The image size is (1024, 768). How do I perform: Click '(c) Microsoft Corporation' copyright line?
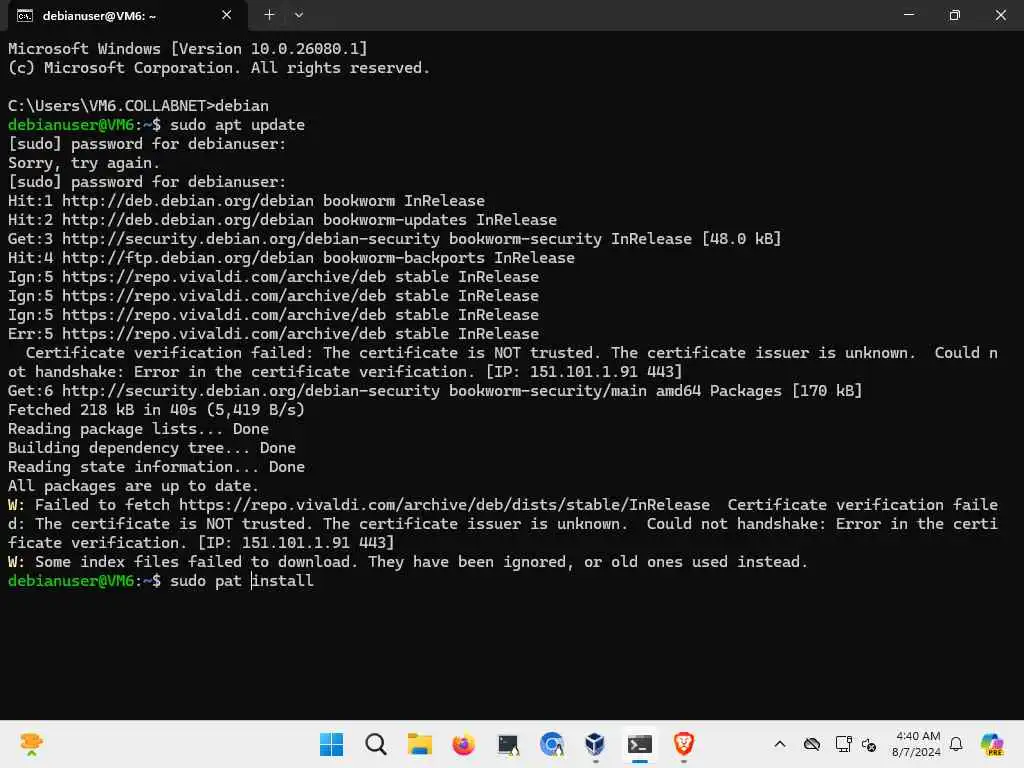point(219,68)
